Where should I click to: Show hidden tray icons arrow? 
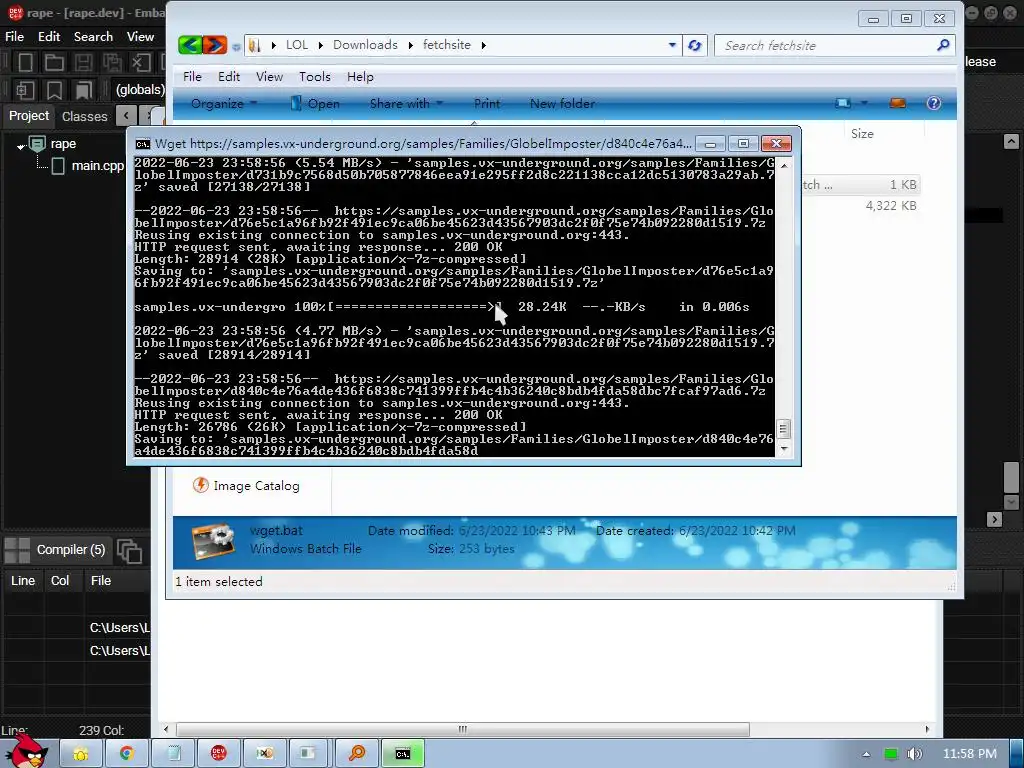click(866, 754)
